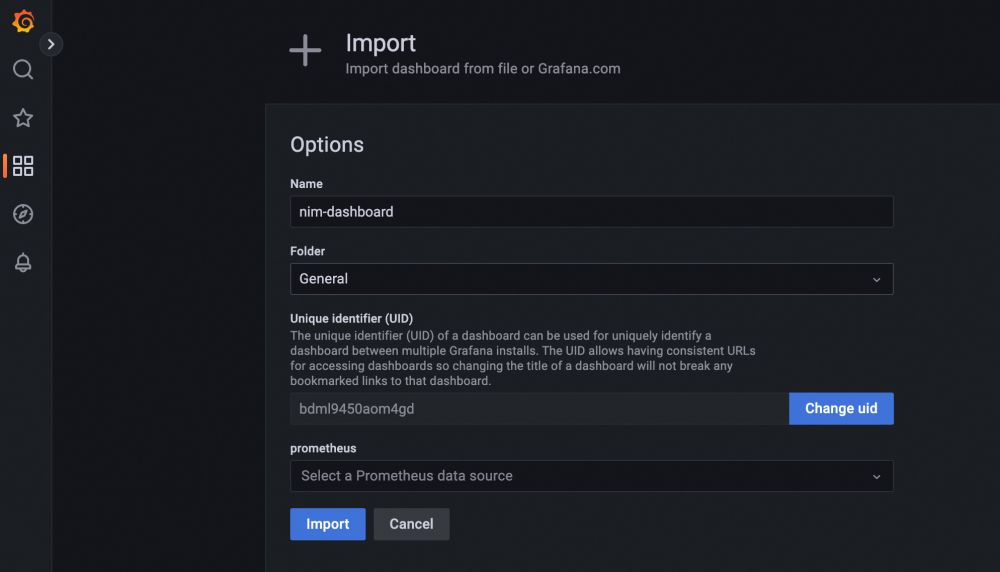Open starred dashboards via star icon
Screen dimensions: 1000x572
[23, 118]
